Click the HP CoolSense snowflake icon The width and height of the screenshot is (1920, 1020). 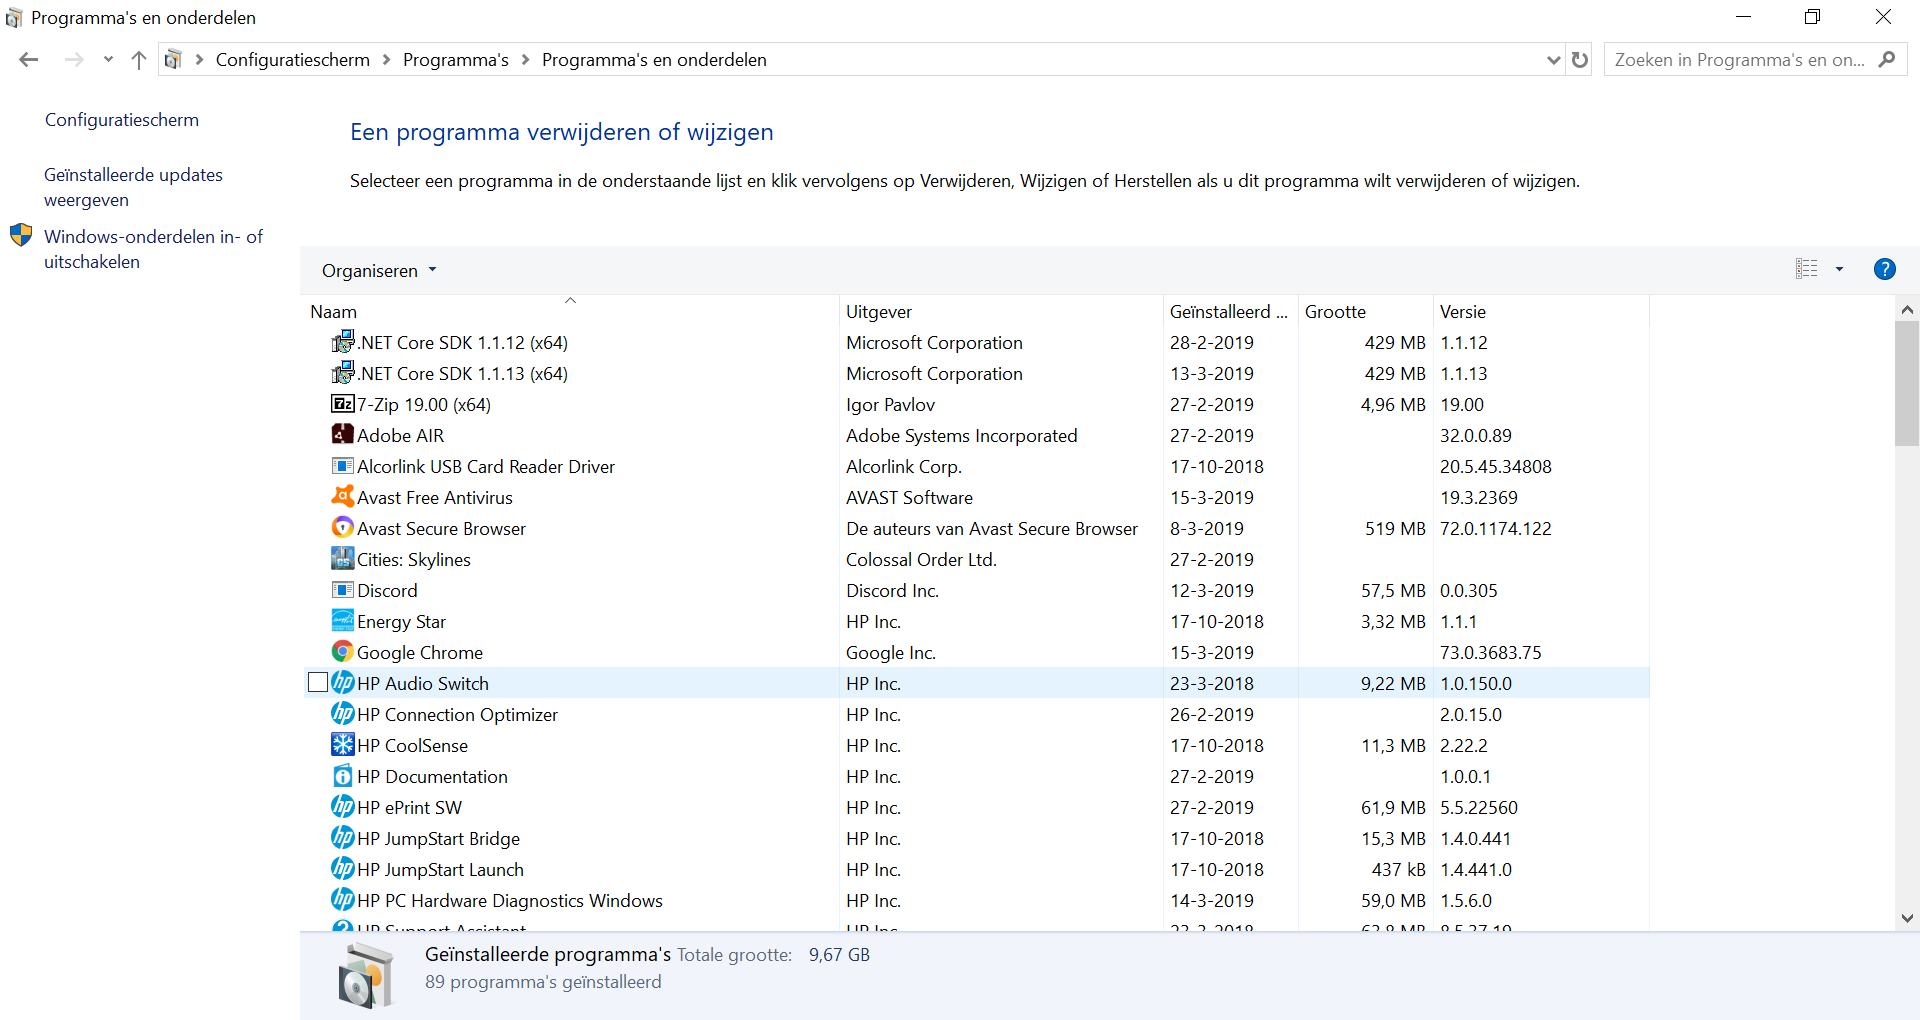pyautogui.click(x=343, y=745)
